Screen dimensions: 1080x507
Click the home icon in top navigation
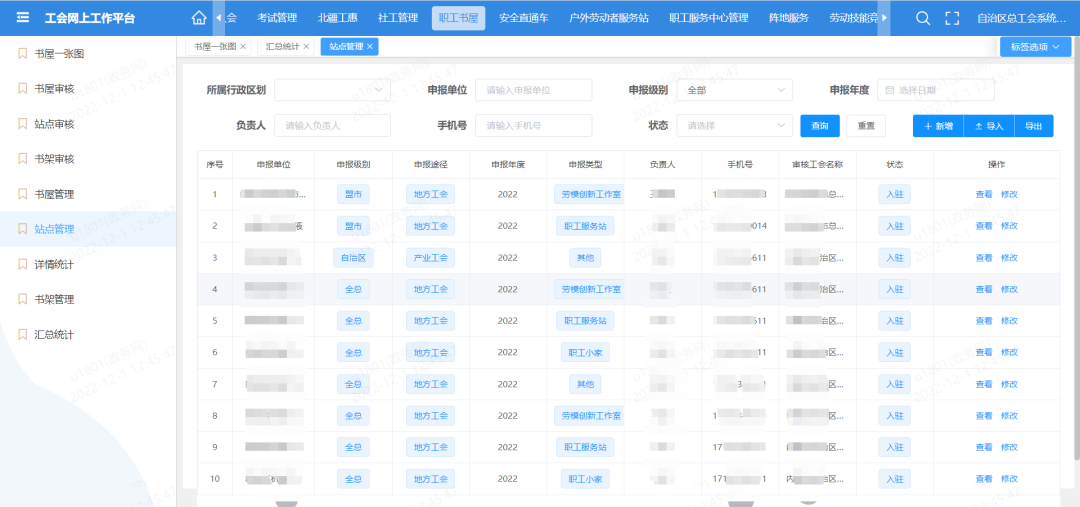click(x=198, y=18)
